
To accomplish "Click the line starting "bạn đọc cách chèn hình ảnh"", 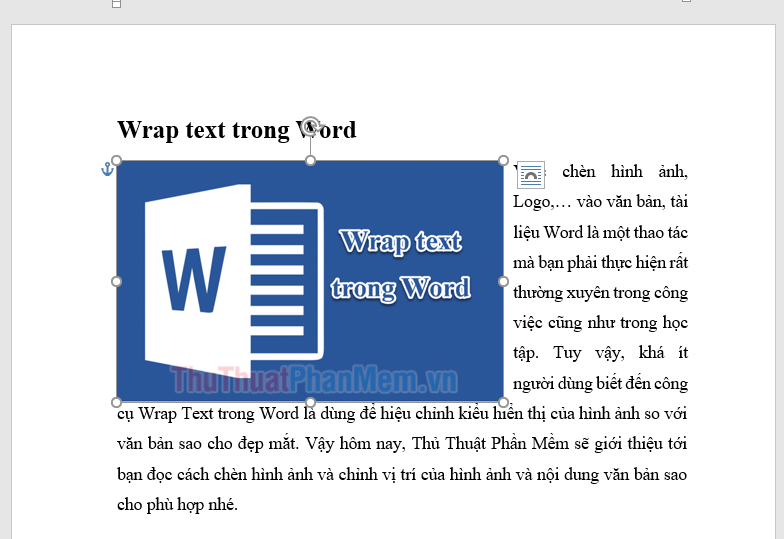I will (402, 474).
